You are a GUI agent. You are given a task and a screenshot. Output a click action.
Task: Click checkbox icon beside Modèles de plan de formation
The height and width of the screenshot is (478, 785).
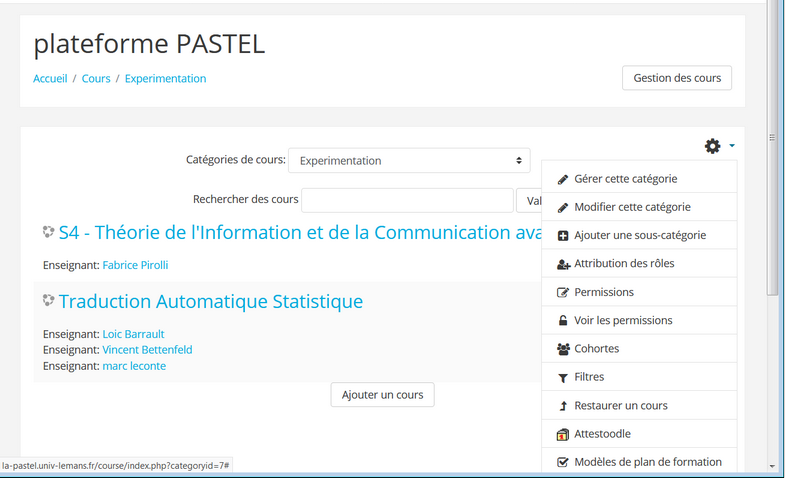click(563, 462)
